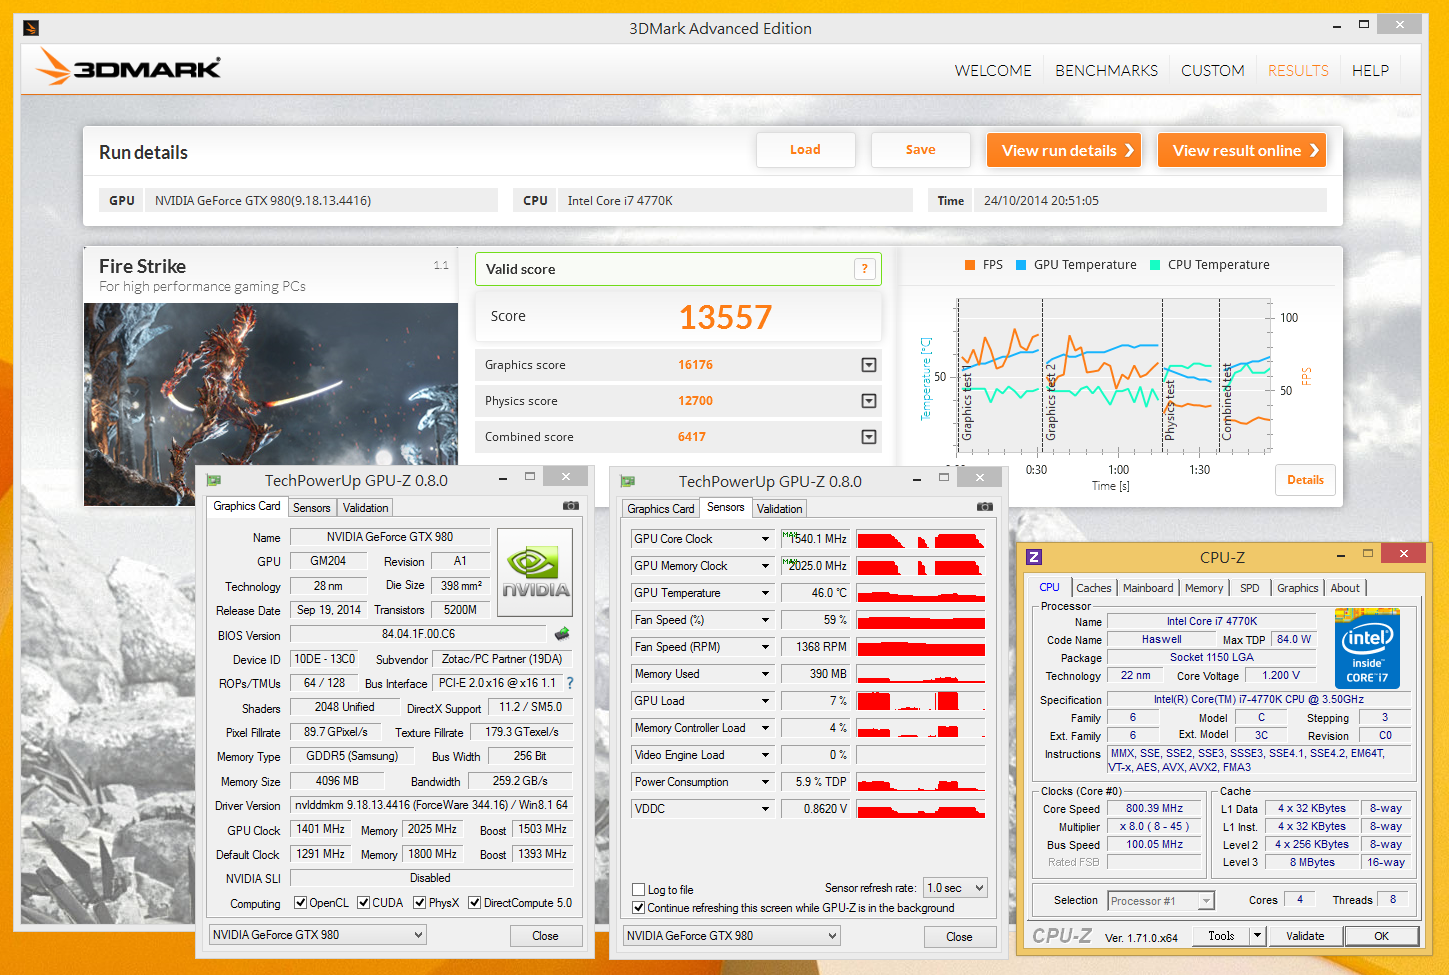This screenshot has width=1449, height=975.
Task: Click the chart Details button
Action: click(x=1305, y=480)
